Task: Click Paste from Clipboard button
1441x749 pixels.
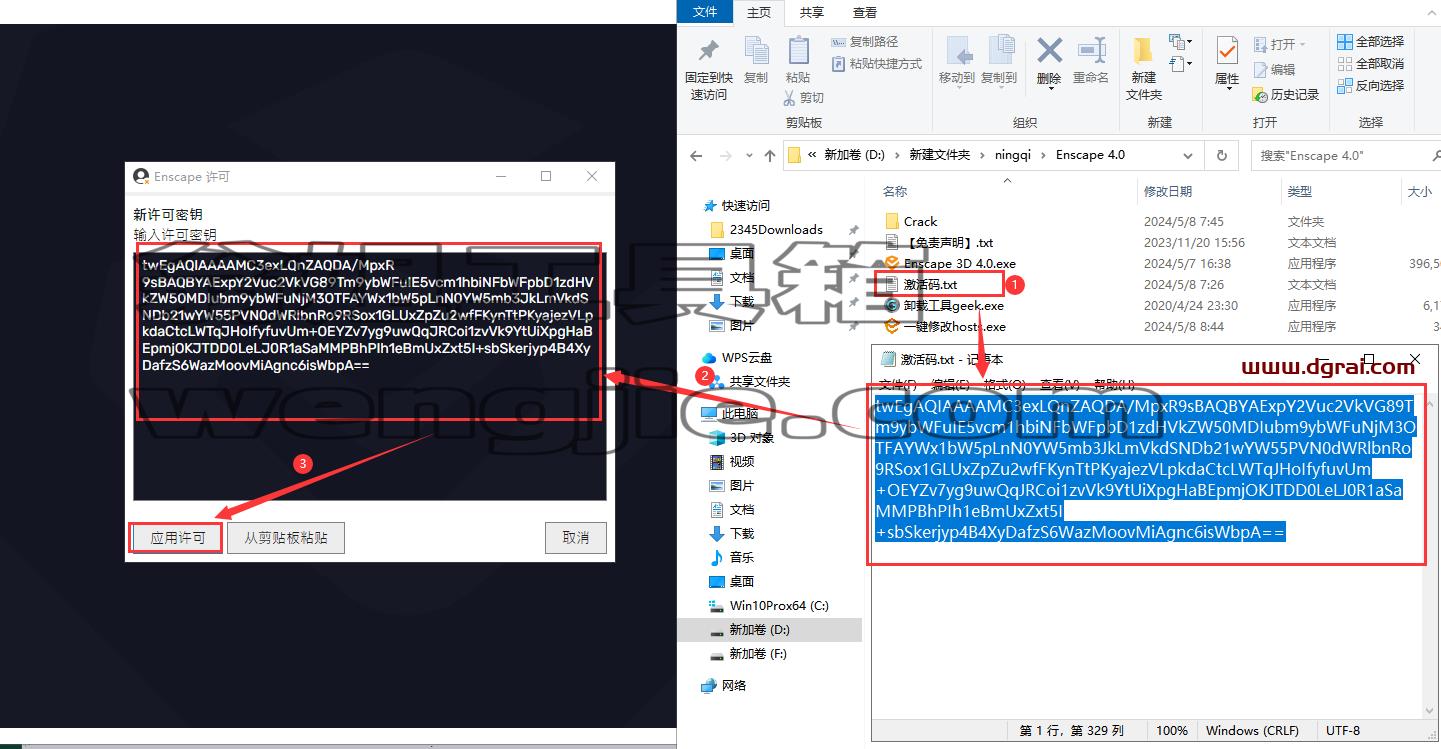Action: click(x=286, y=538)
